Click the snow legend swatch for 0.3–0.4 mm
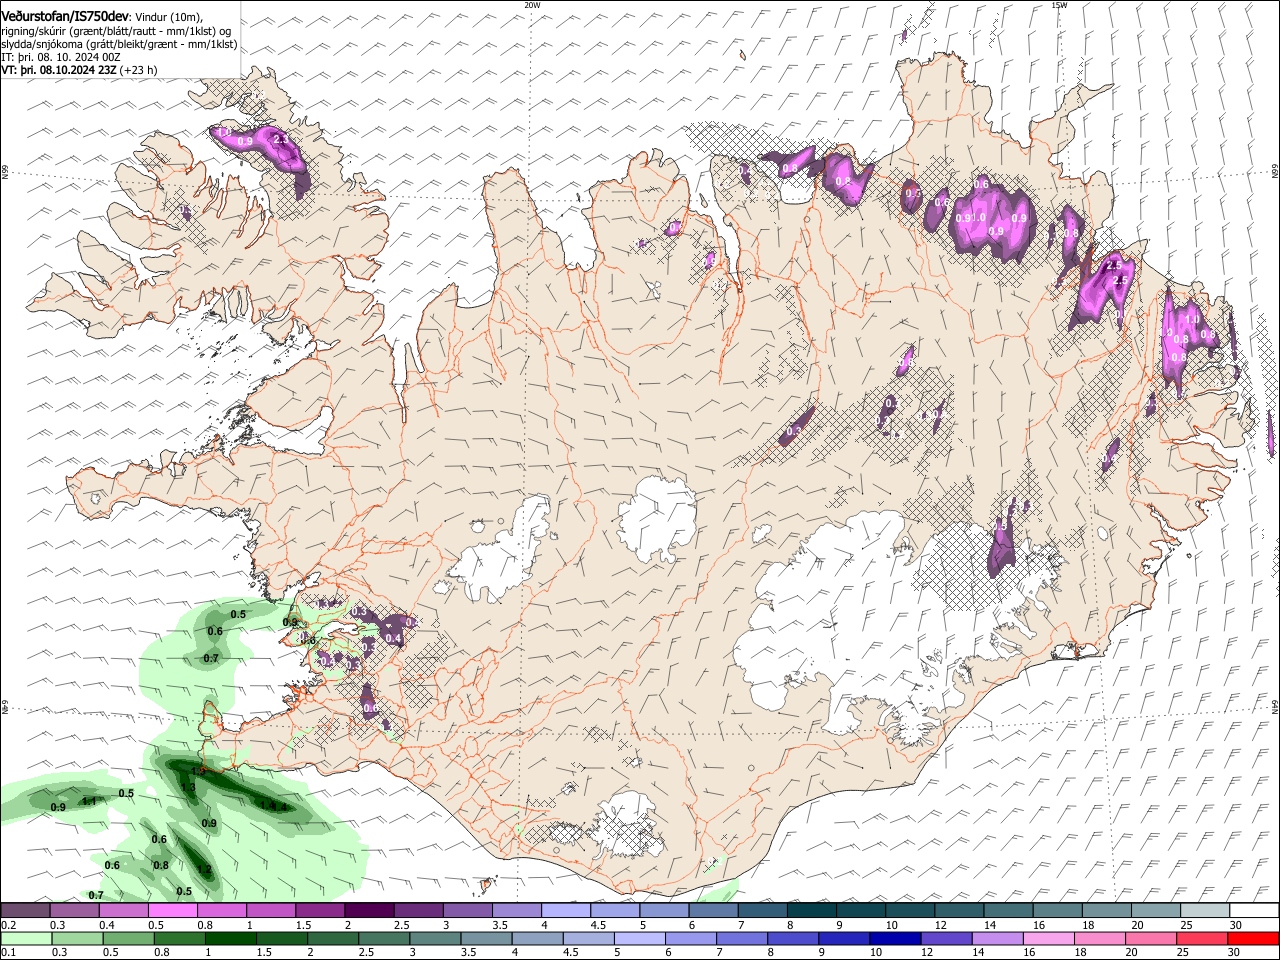Image resolution: width=1280 pixels, height=960 pixels. 74,911
